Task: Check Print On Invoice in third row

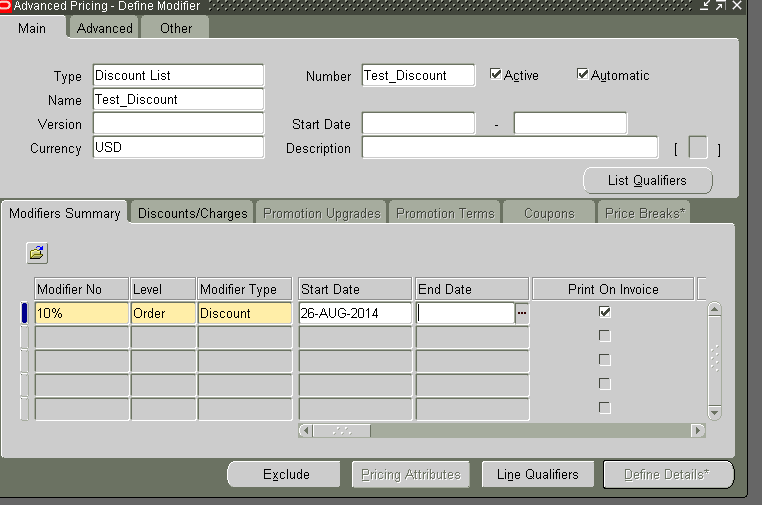Action: click(x=605, y=360)
